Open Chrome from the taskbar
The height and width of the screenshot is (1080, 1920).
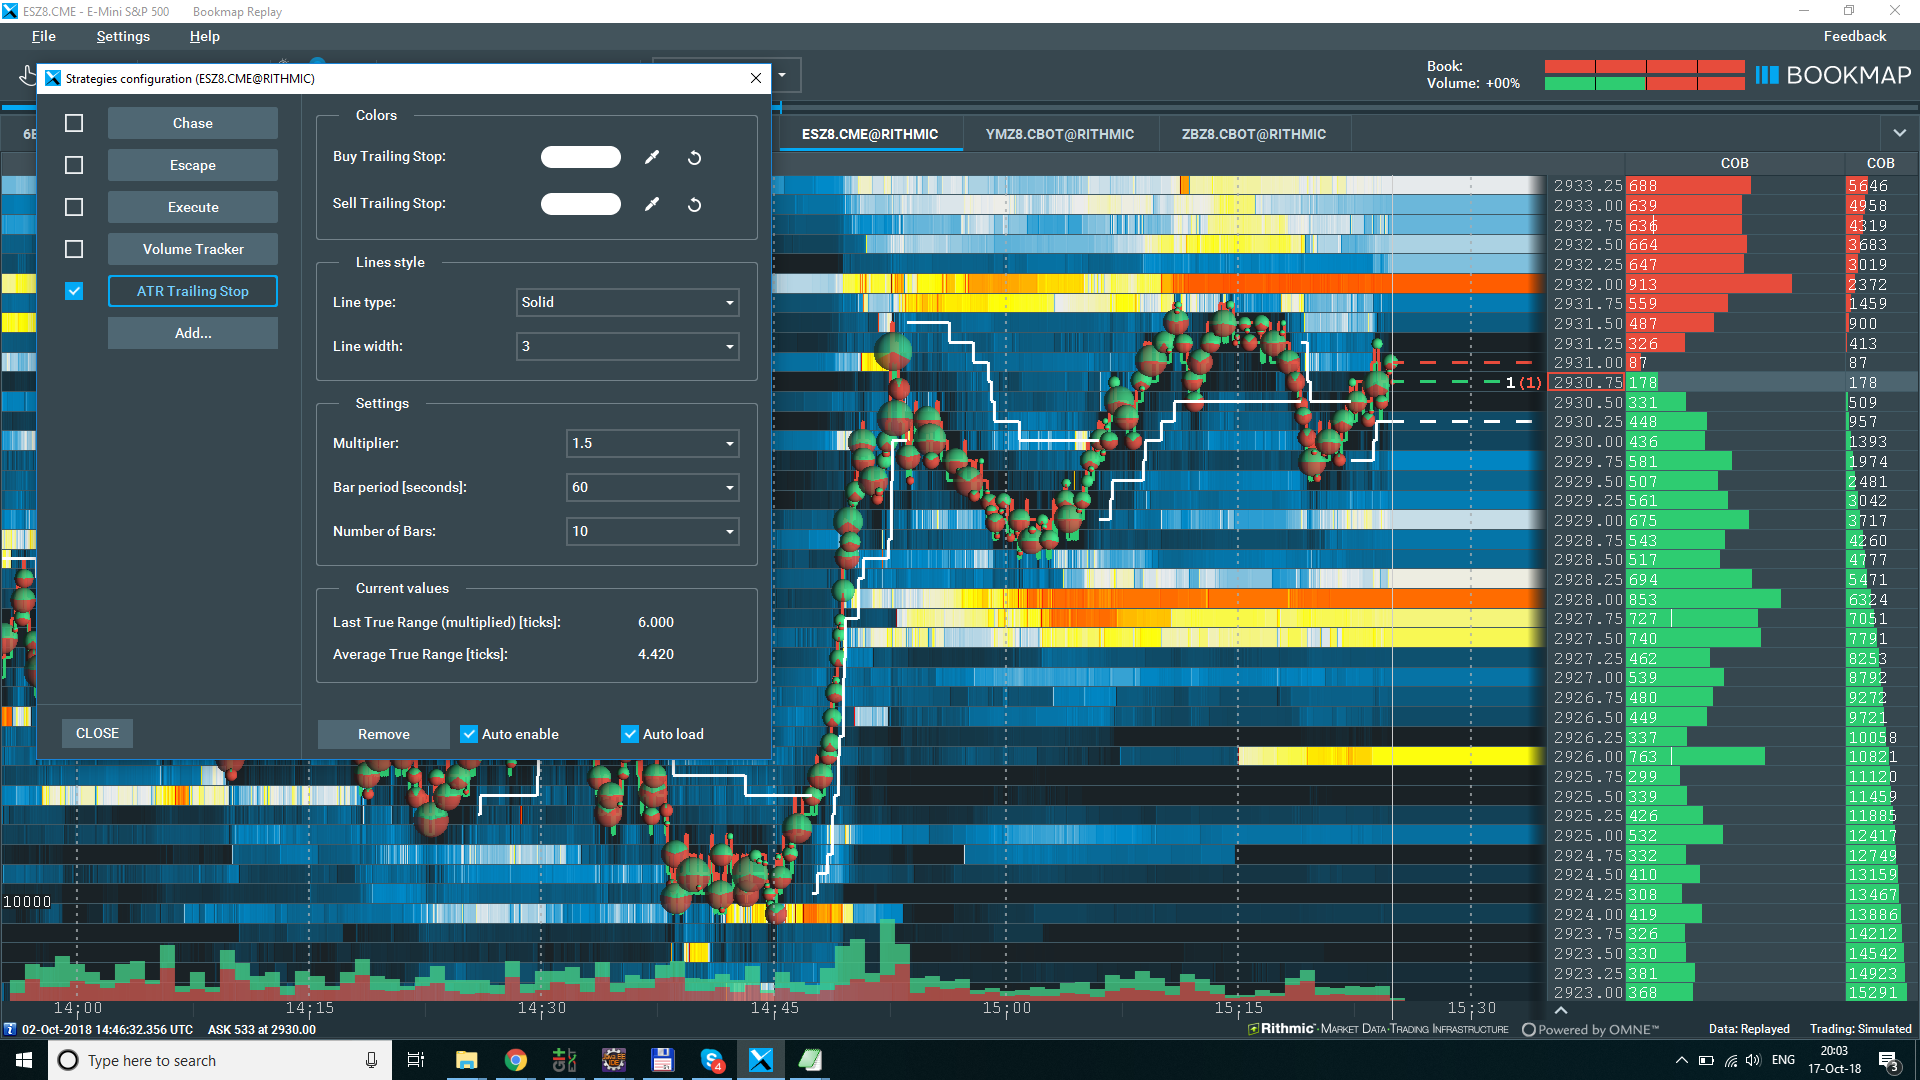[x=515, y=1060]
